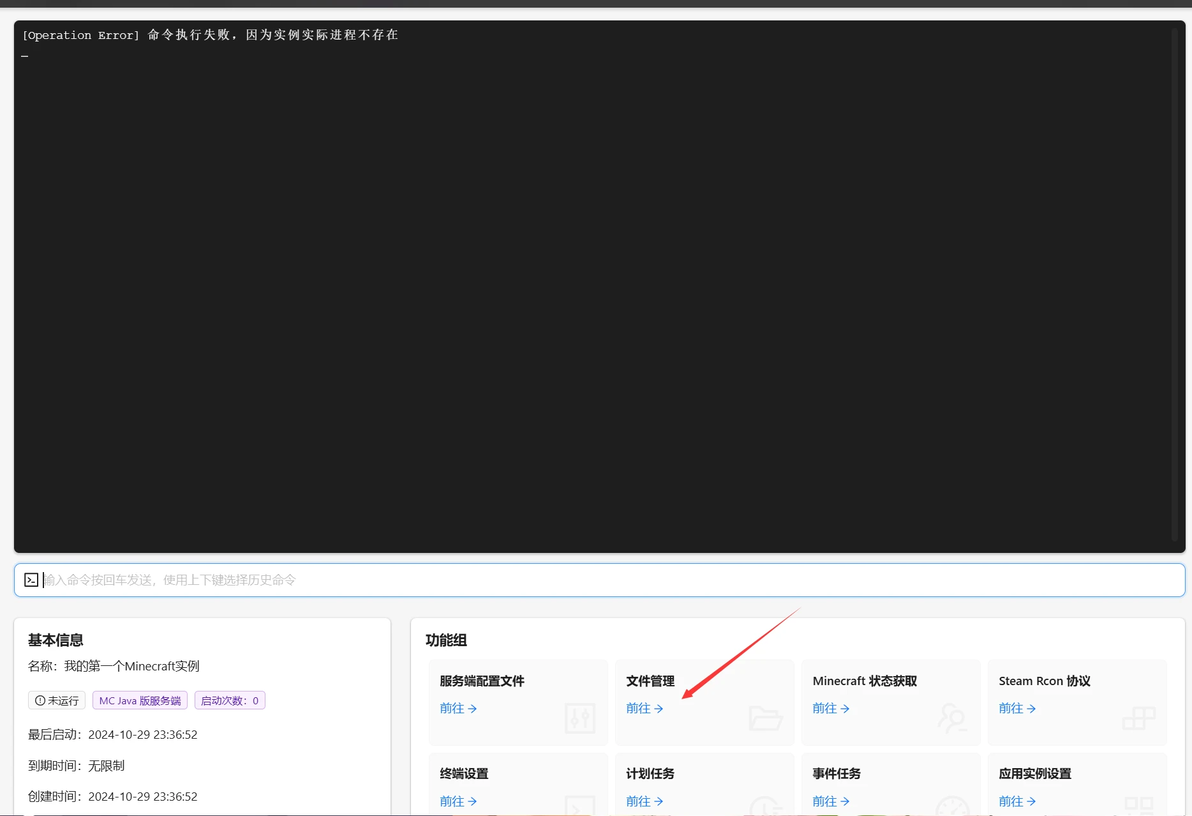Click the blocks icon on Steam Rcon 协议 card
1192x816 pixels.
point(1139,717)
